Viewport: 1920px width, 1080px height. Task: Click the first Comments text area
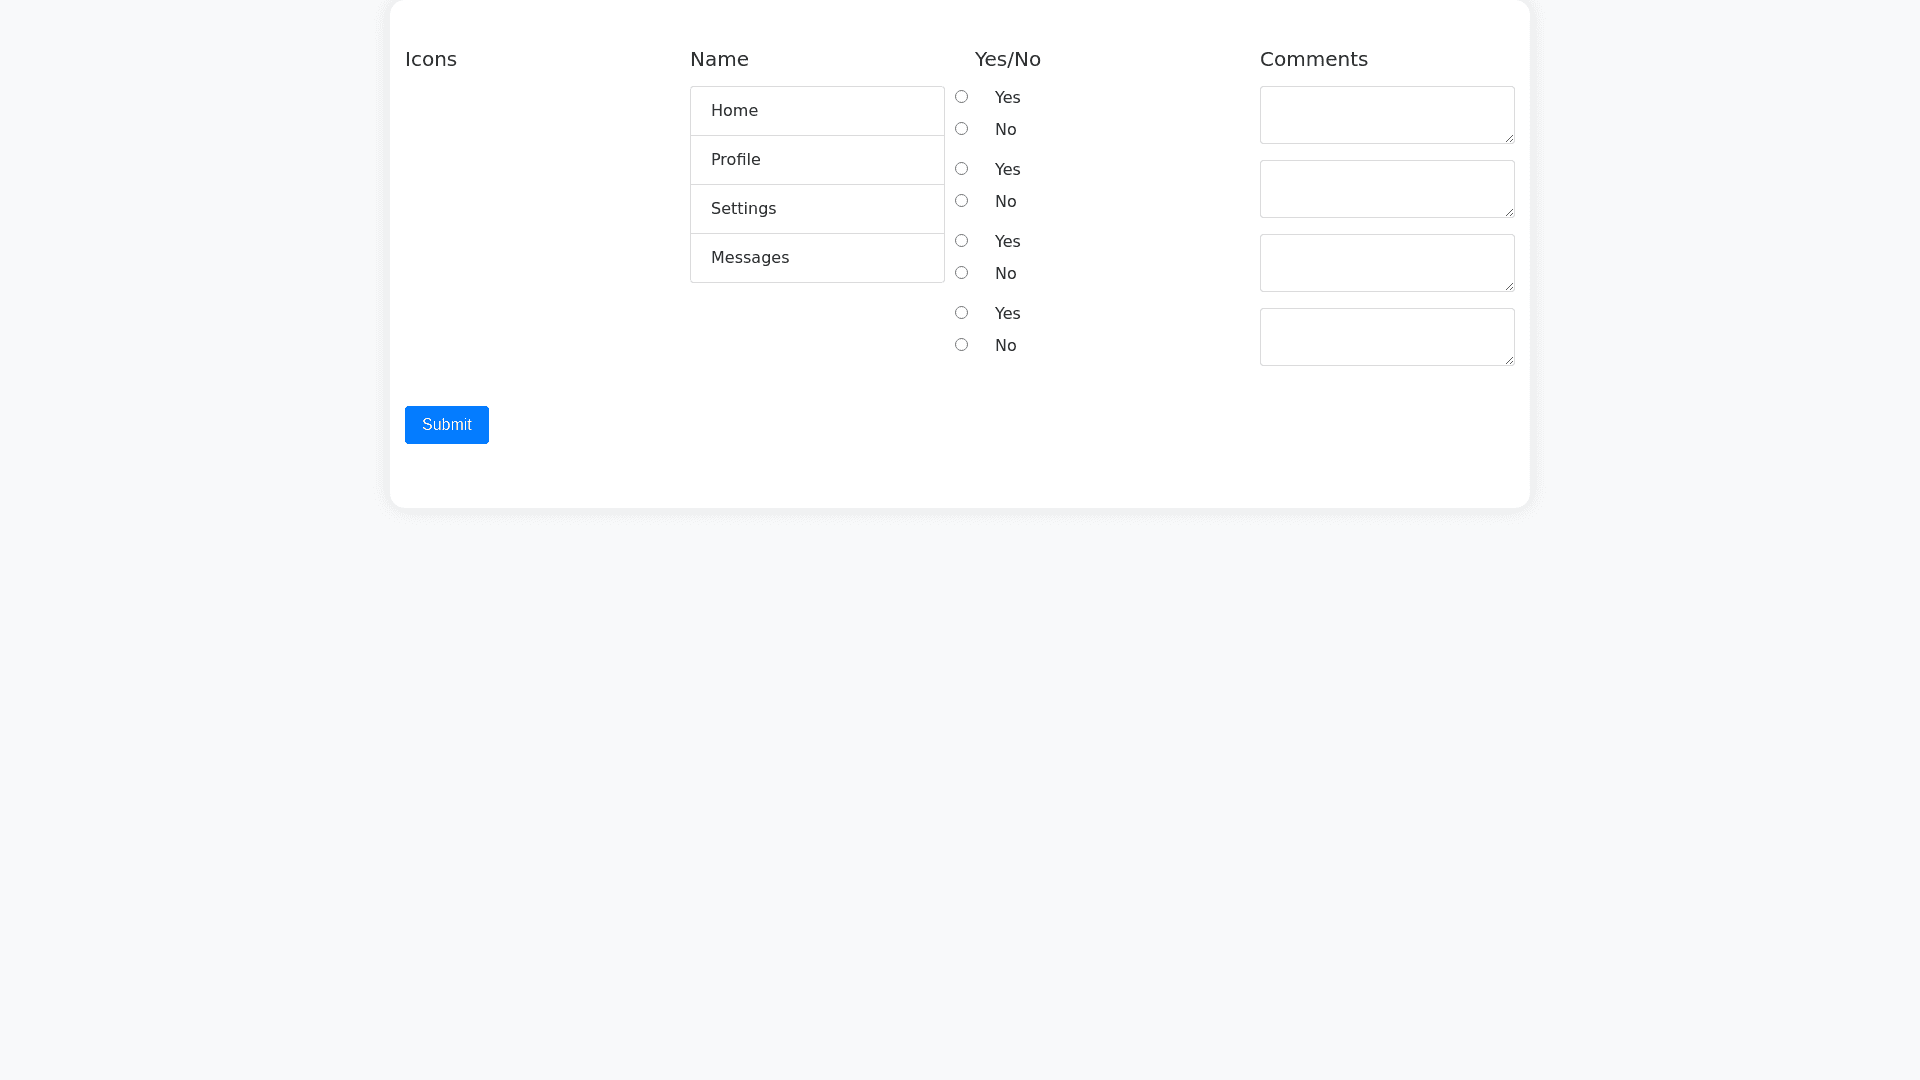coord(1386,115)
